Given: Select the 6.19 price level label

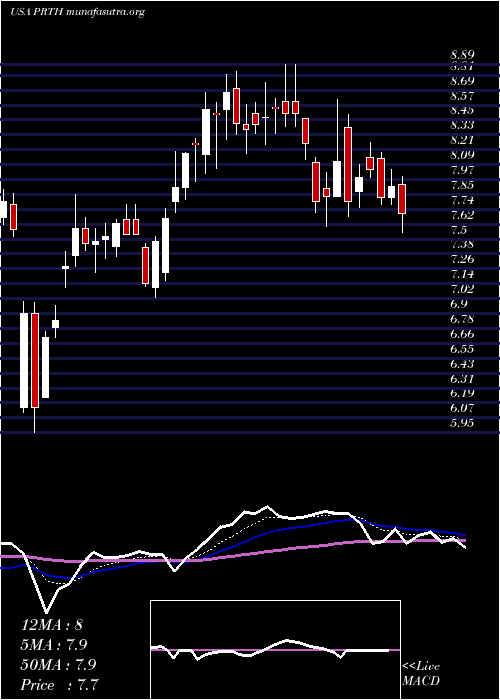Looking at the screenshot, I should coord(462,393).
